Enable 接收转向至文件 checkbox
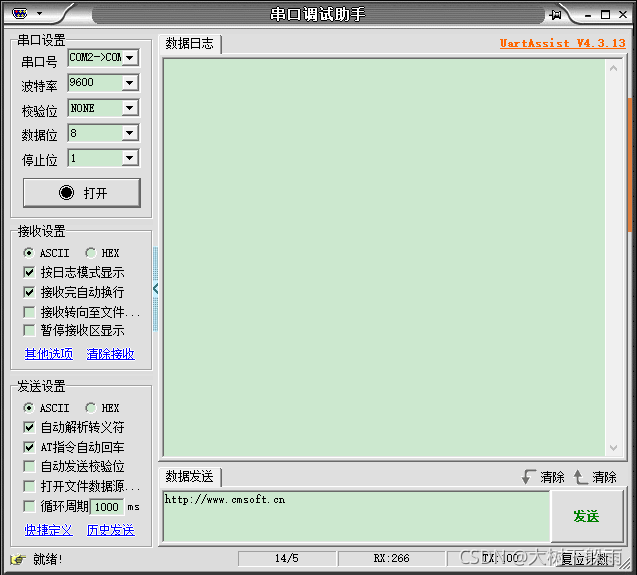The height and width of the screenshot is (575, 637). pyautogui.click(x=29, y=312)
